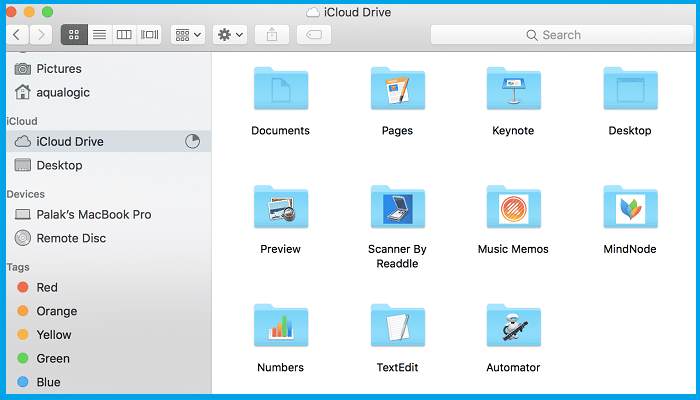Select aqualogic home folder in sidebar

point(108,92)
